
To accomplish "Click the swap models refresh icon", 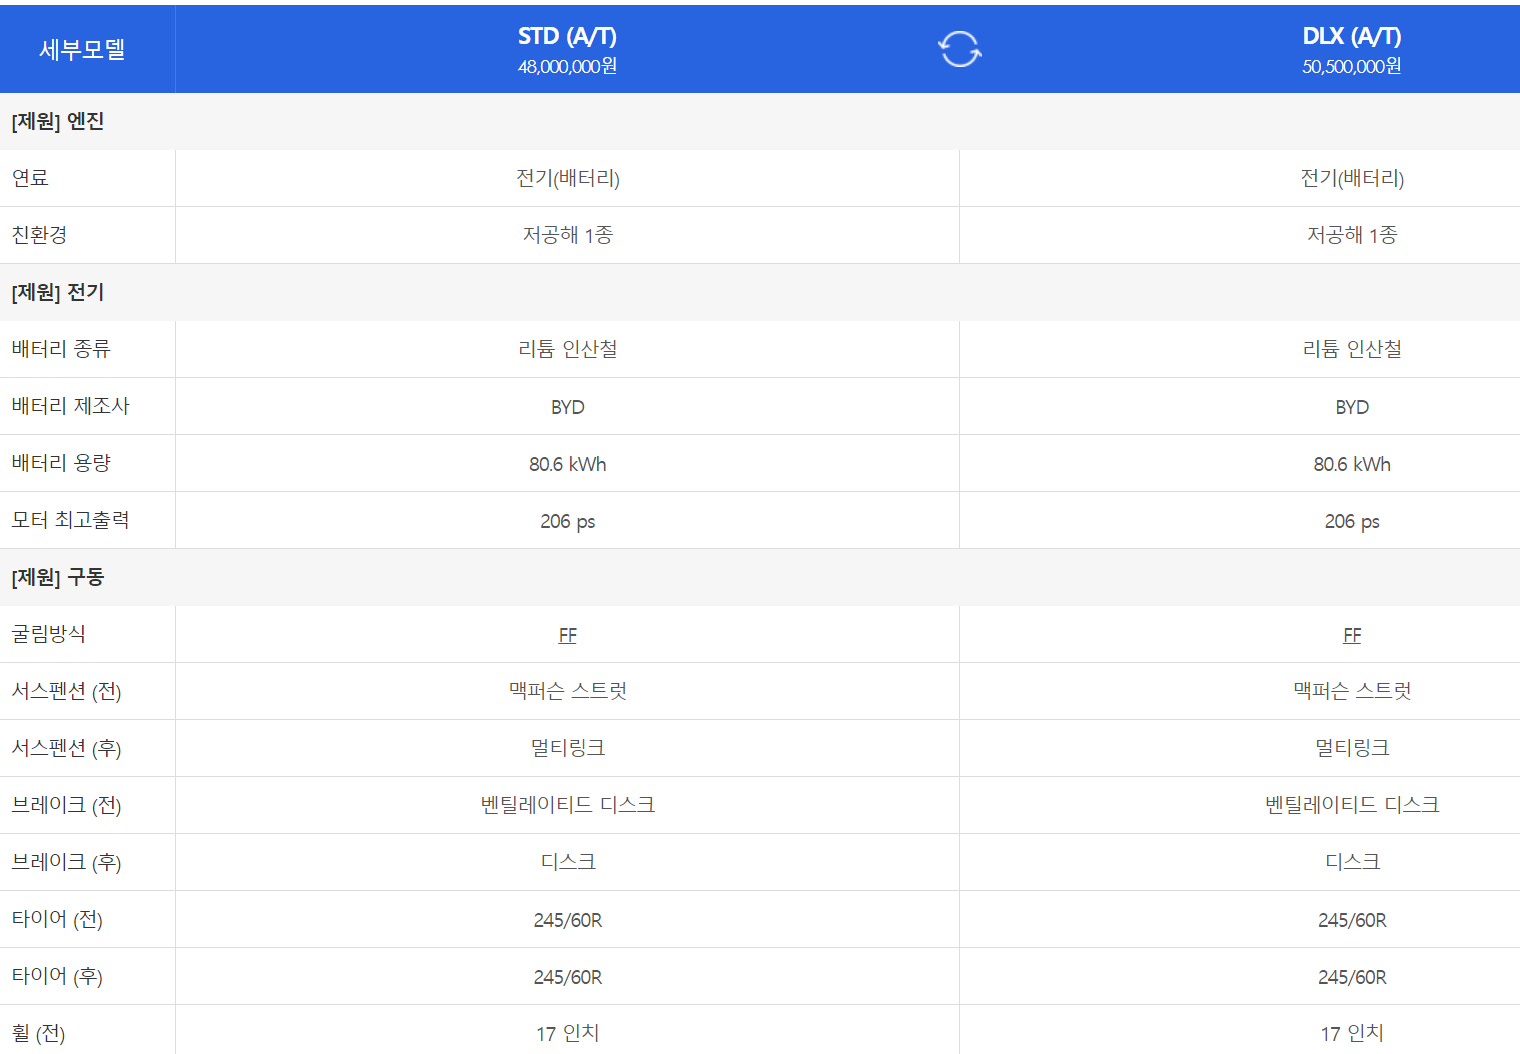I will coord(960,49).
